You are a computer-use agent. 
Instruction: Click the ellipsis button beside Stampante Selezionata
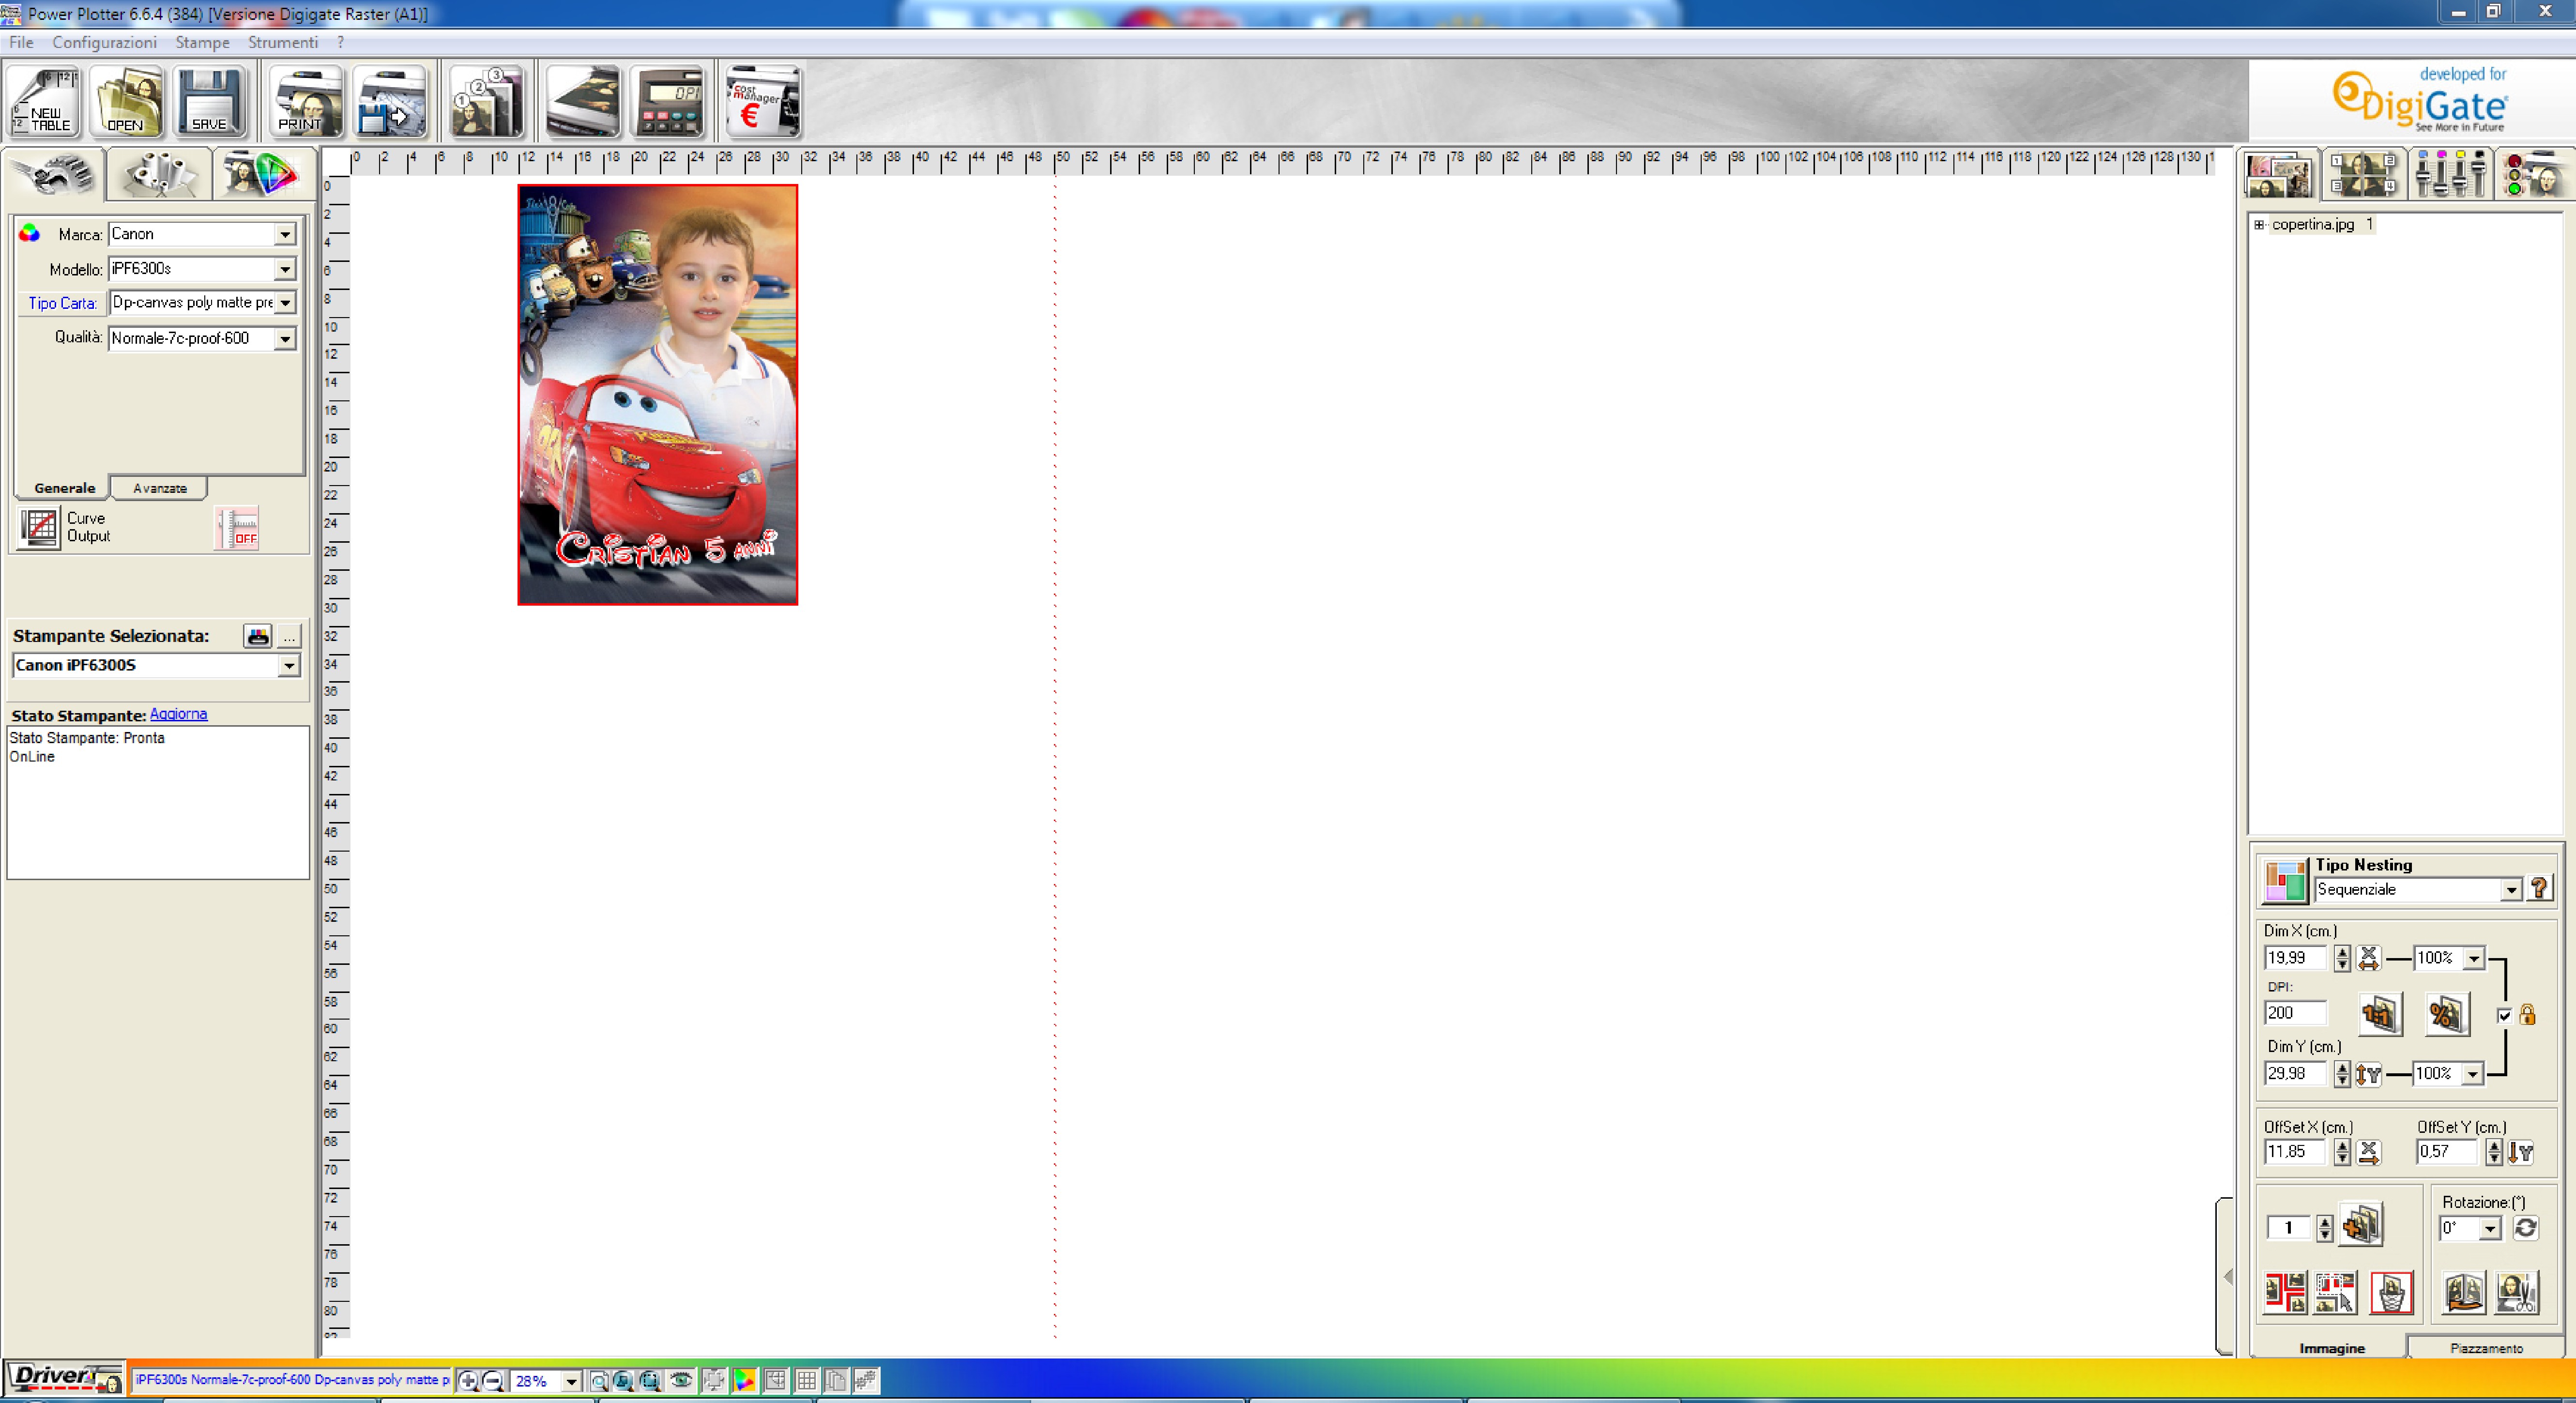click(289, 636)
